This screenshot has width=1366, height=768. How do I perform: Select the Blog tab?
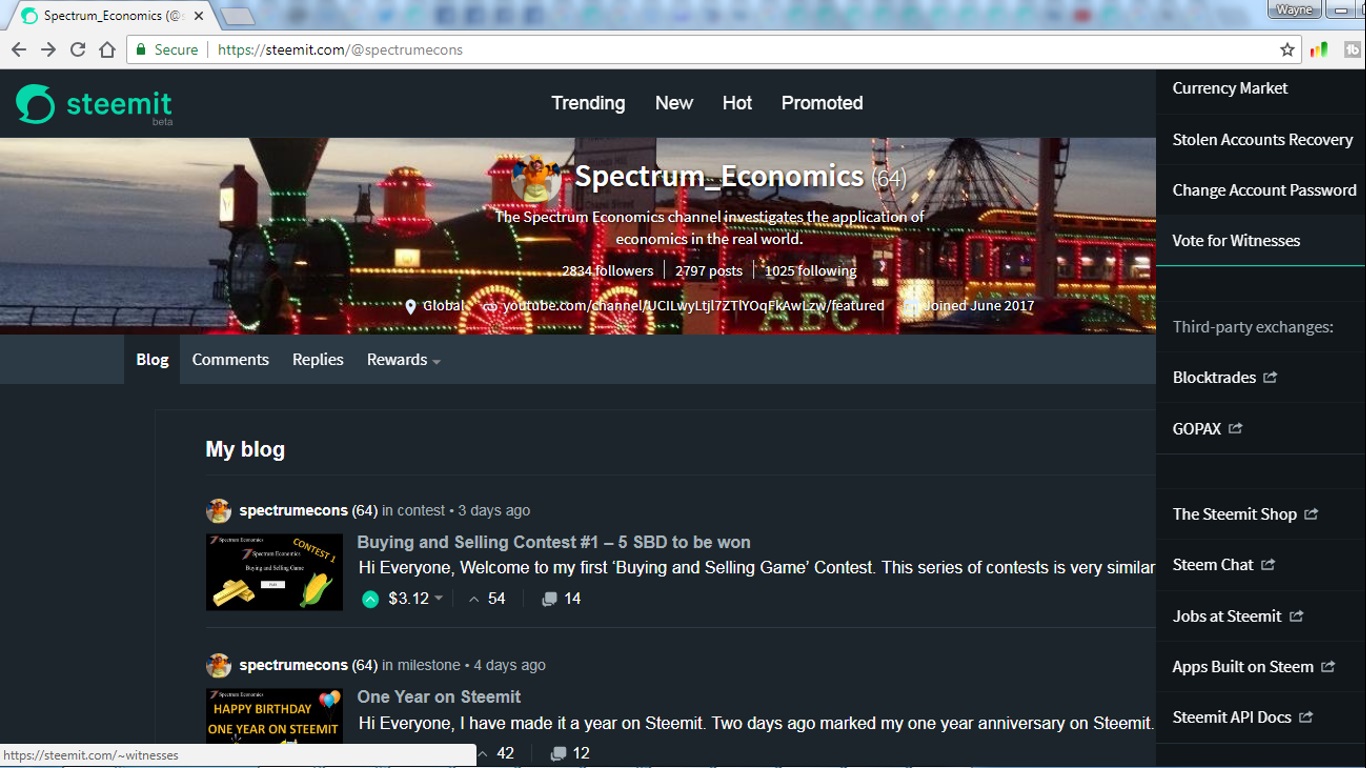click(152, 360)
